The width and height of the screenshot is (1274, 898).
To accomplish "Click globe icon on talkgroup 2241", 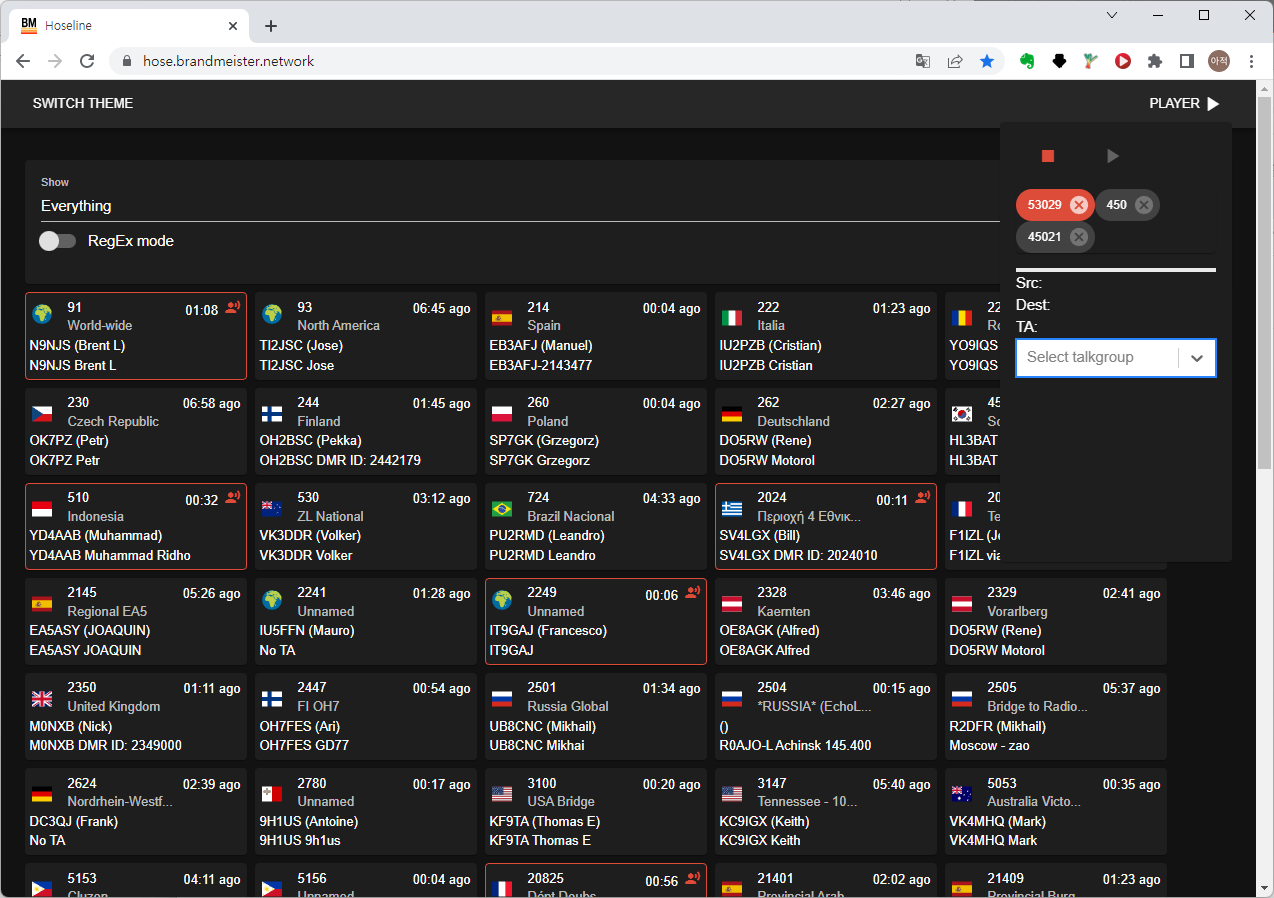I will pos(272,600).
